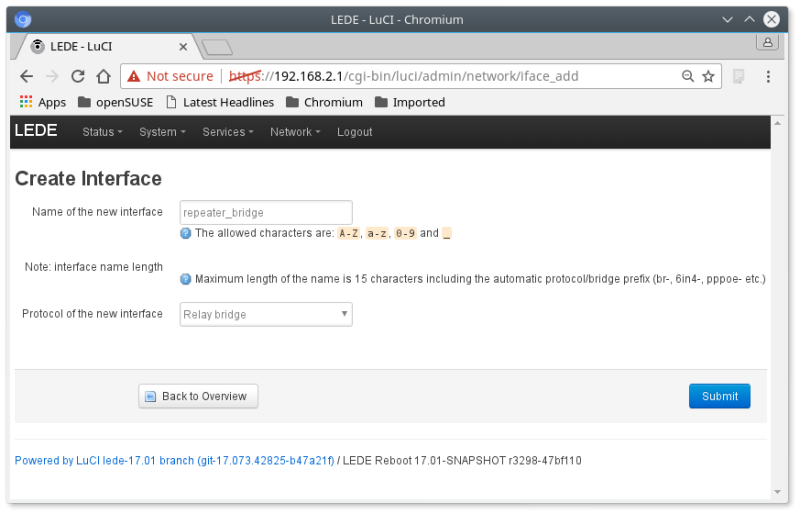
Task: Reload the page with refresh icon
Action: point(78,77)
